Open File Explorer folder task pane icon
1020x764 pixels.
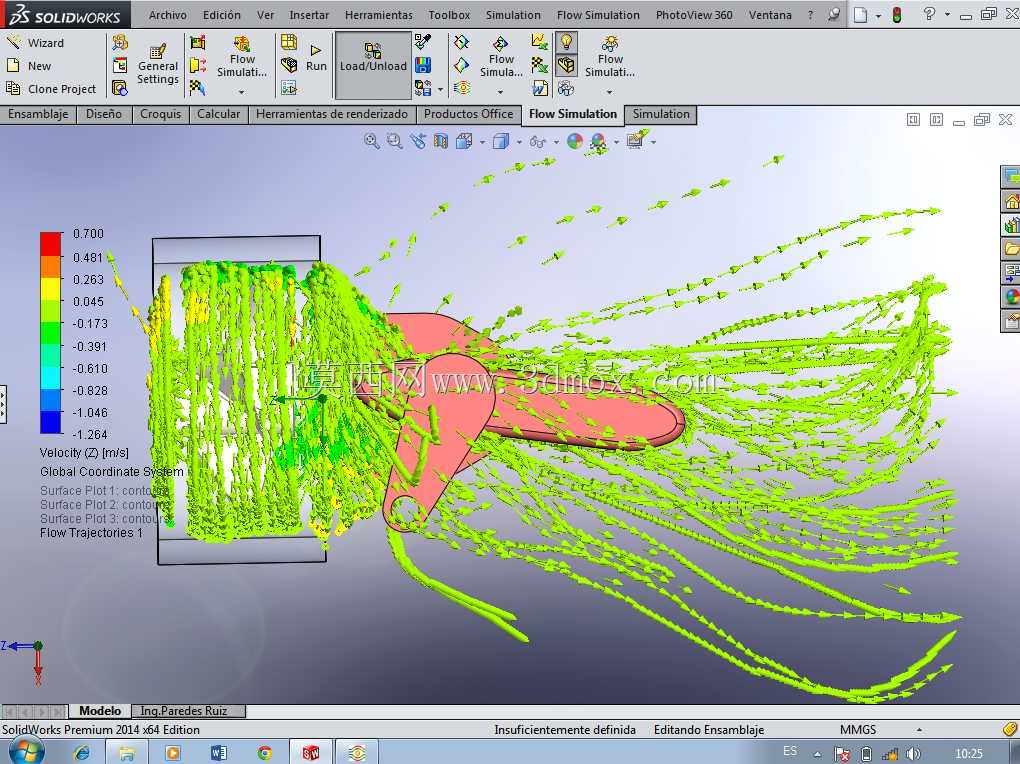[x=1011, y=249]
